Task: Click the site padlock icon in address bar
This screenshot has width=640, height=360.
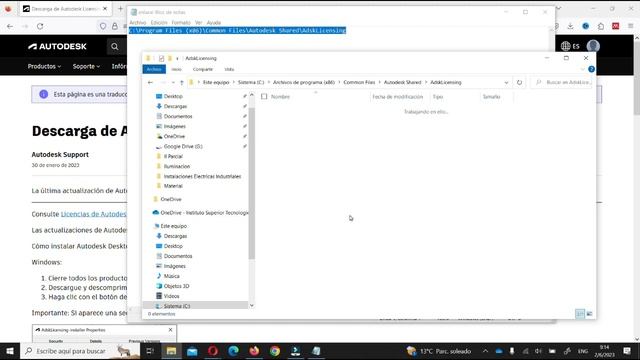Action: click(x=115, y=26)
